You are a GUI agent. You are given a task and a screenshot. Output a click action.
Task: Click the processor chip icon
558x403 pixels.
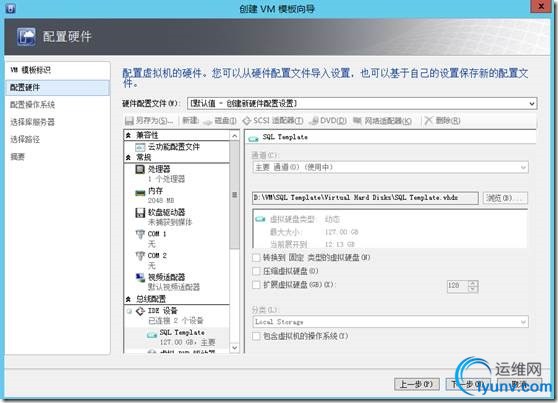(140, 169)
